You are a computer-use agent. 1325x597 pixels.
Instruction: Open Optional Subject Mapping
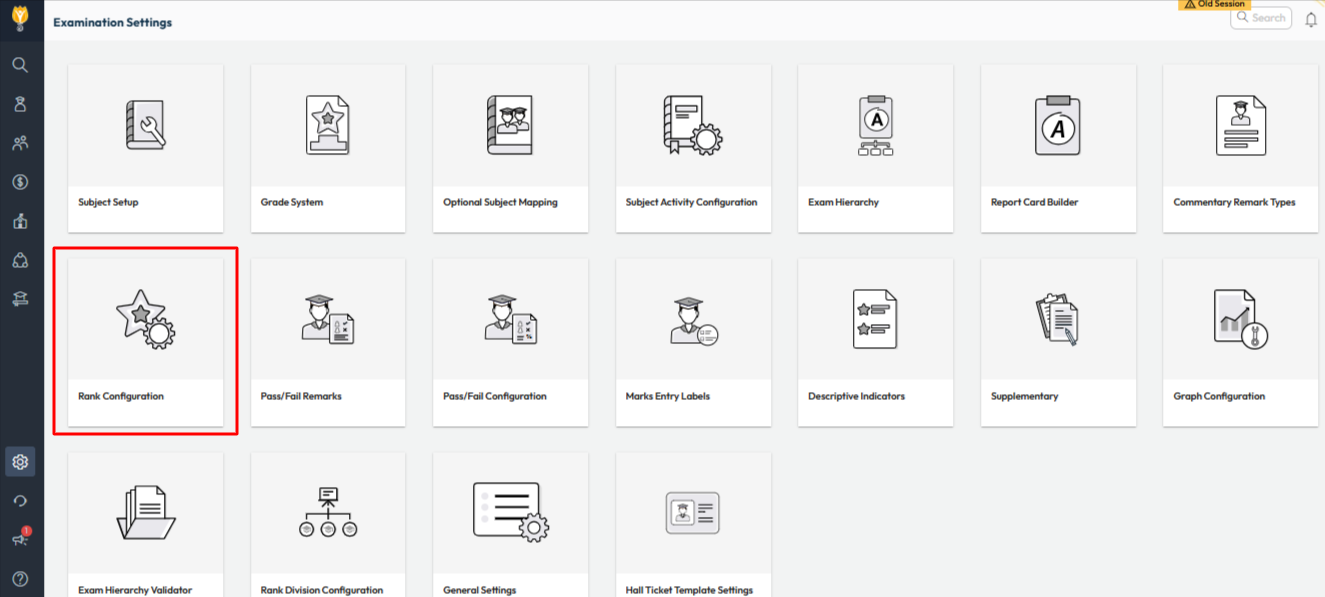coord(510,148)
